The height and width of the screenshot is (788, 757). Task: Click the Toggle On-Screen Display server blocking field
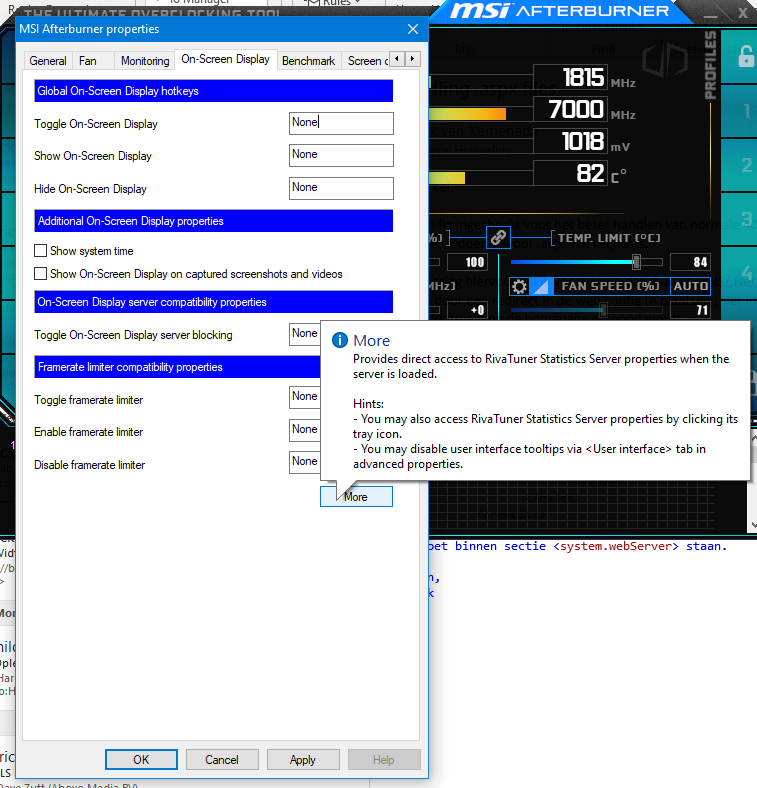305,334
